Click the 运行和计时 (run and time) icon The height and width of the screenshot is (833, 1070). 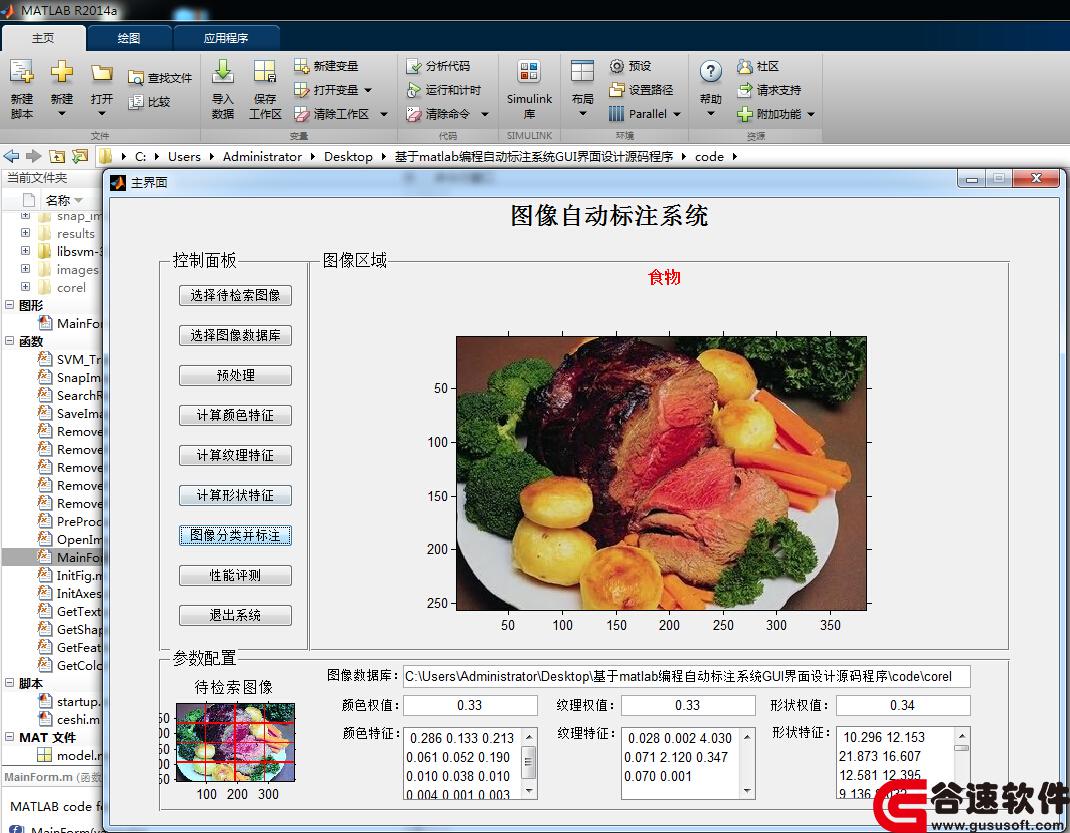tap(414, 89)
